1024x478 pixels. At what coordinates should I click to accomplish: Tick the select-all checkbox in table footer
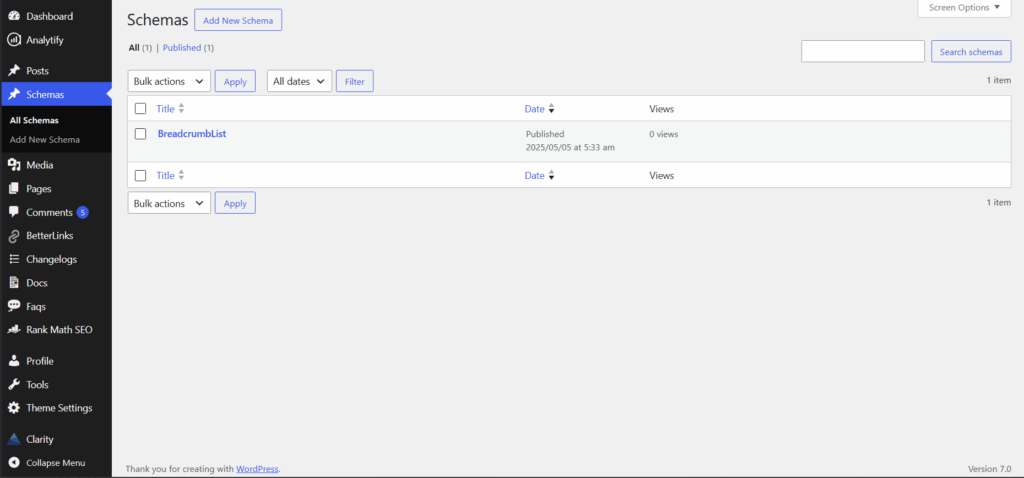pos(140,175)
